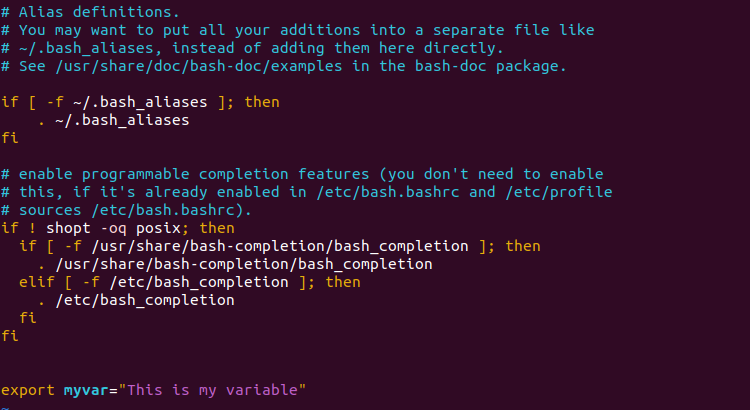The image size is (750, 410).
Task: Click the indented inner 'fi' keyword
Action: point(28,318)
